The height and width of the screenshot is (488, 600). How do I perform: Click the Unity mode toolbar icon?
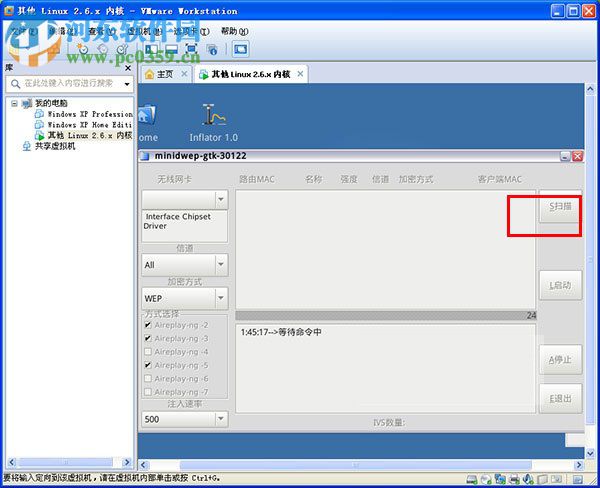coord(212,49)
